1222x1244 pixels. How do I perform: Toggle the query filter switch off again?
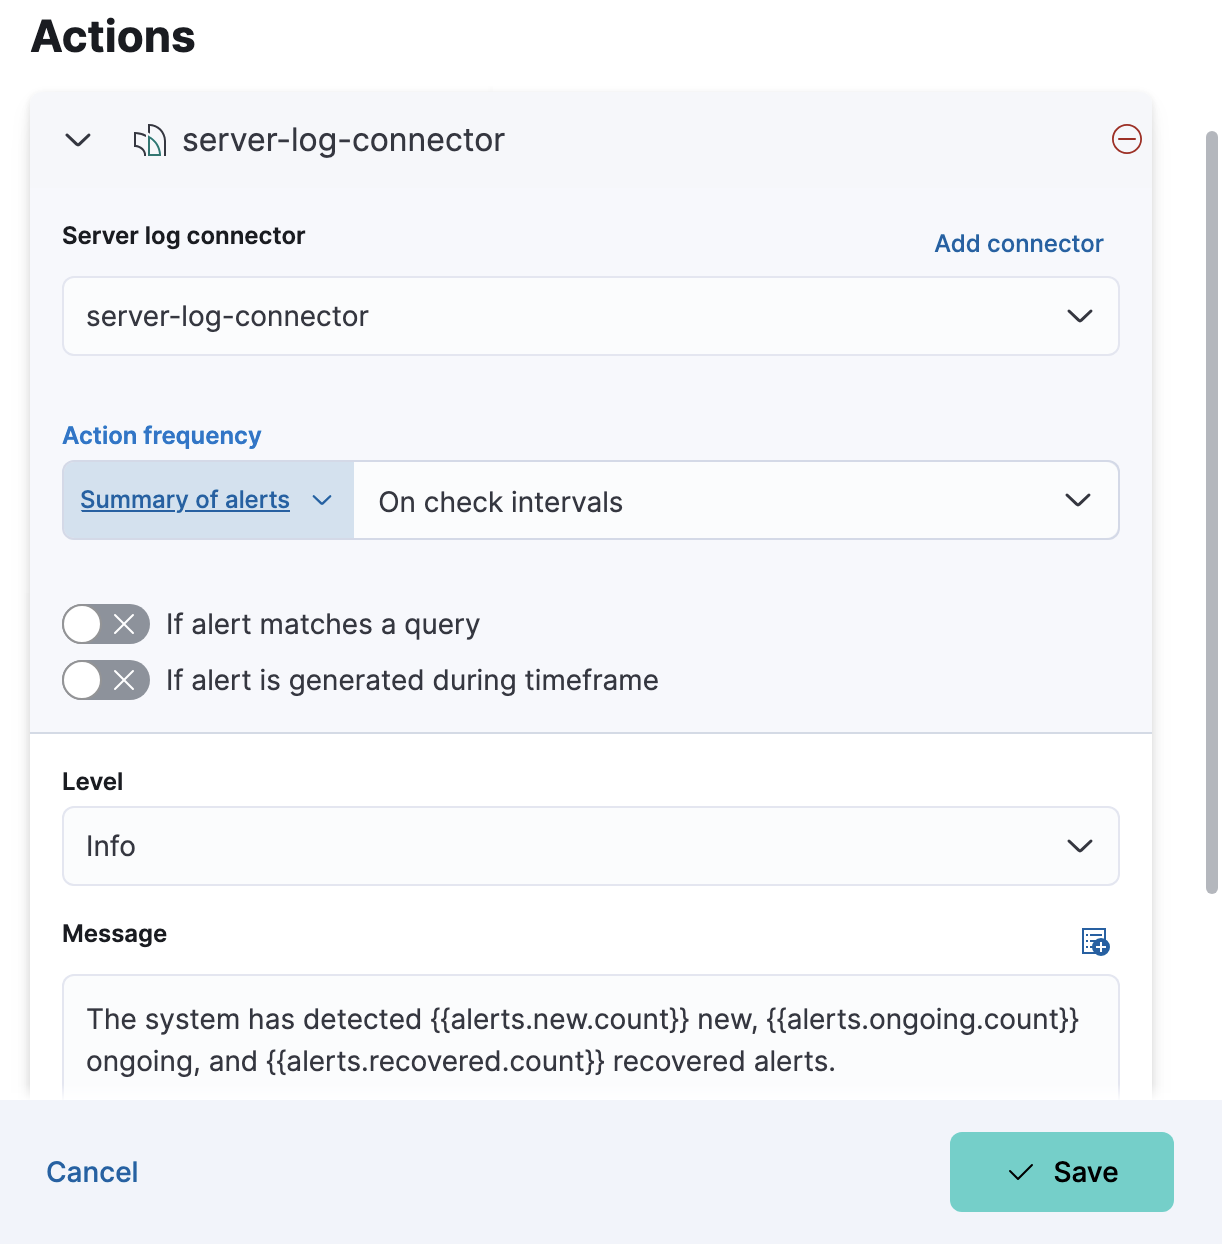pyautogui.click(x=105, y=624)
